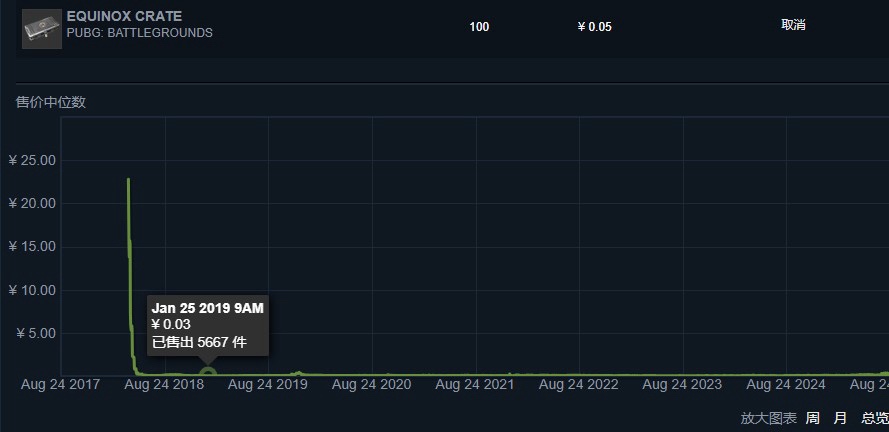Click the highlighted data point circle on chart
This screenshot has width=889, height=432.
coord(208,373)
